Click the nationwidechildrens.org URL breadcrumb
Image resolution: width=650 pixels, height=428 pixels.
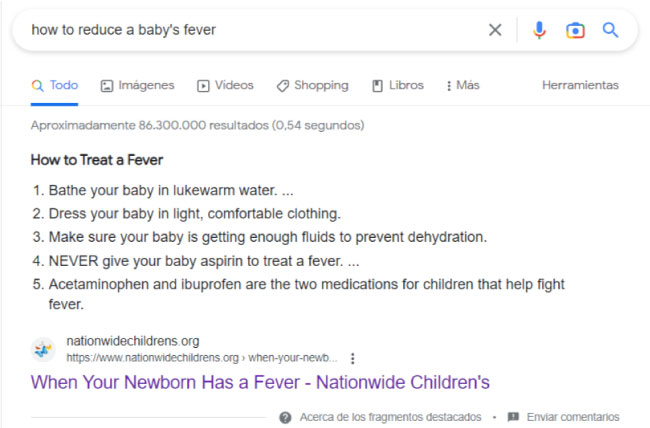click(x=202, y=358)
